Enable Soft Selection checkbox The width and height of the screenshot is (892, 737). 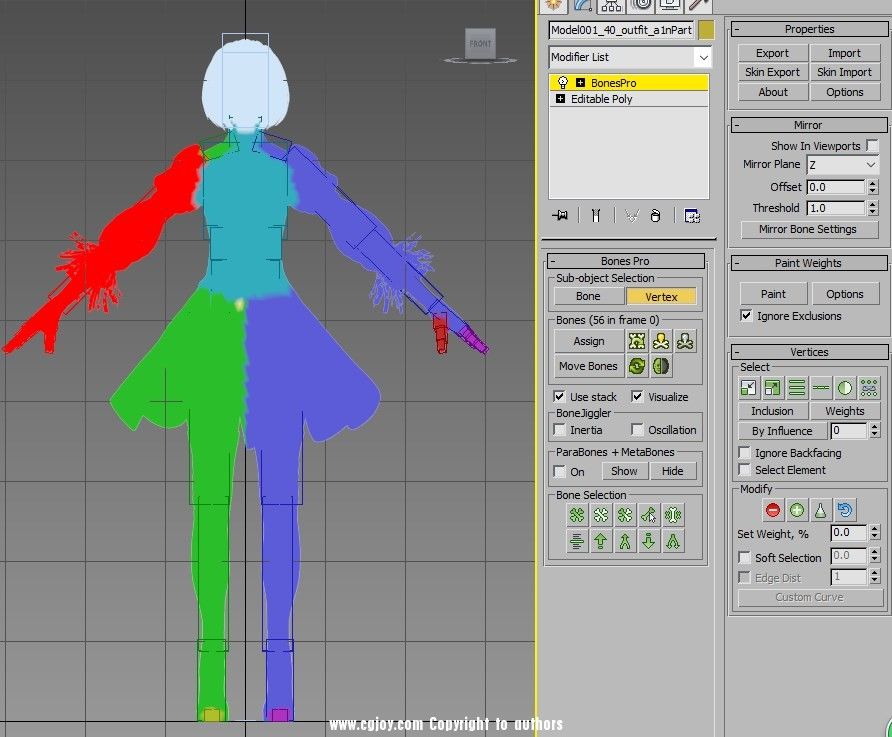[744, 557]
